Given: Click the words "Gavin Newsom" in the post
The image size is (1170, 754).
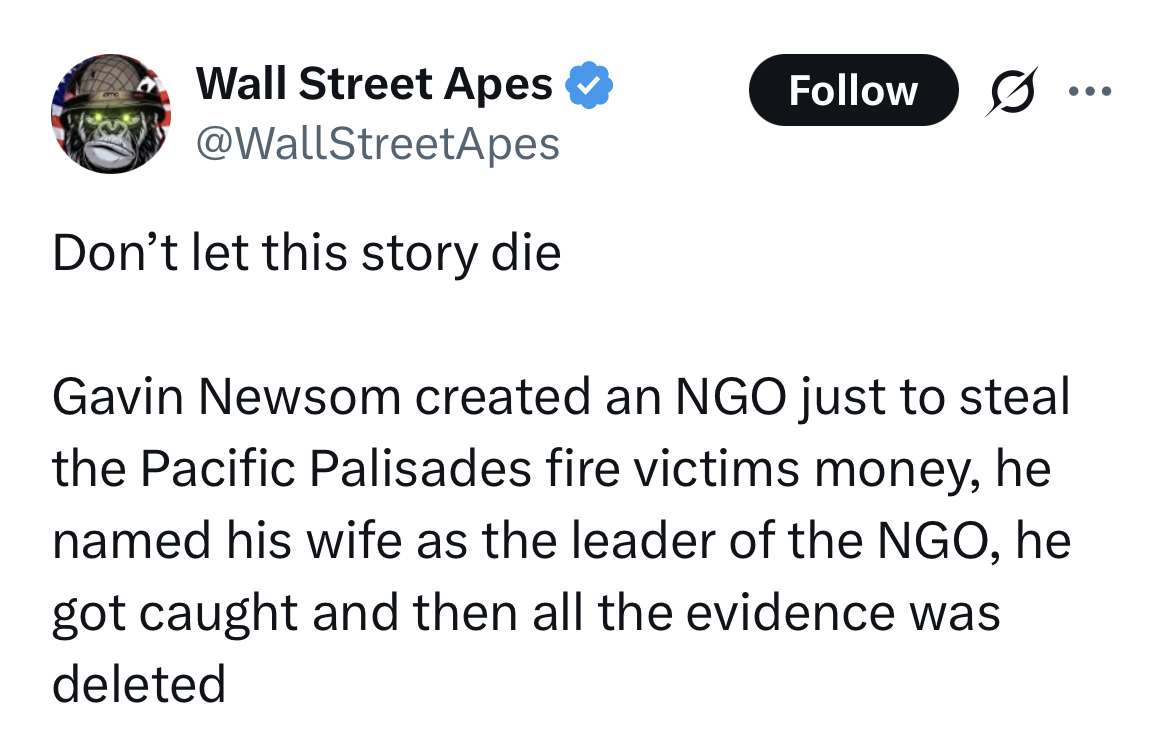Looking at the screenshot, I should point(226,398).
